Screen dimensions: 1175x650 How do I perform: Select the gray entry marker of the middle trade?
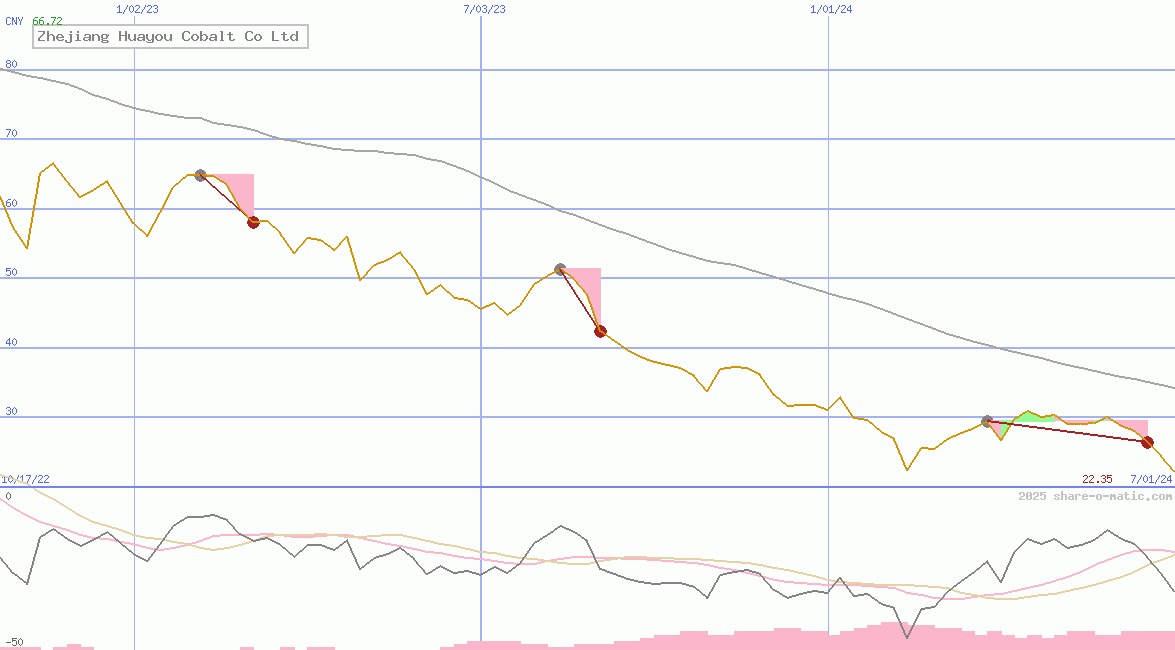coord(560,269)
